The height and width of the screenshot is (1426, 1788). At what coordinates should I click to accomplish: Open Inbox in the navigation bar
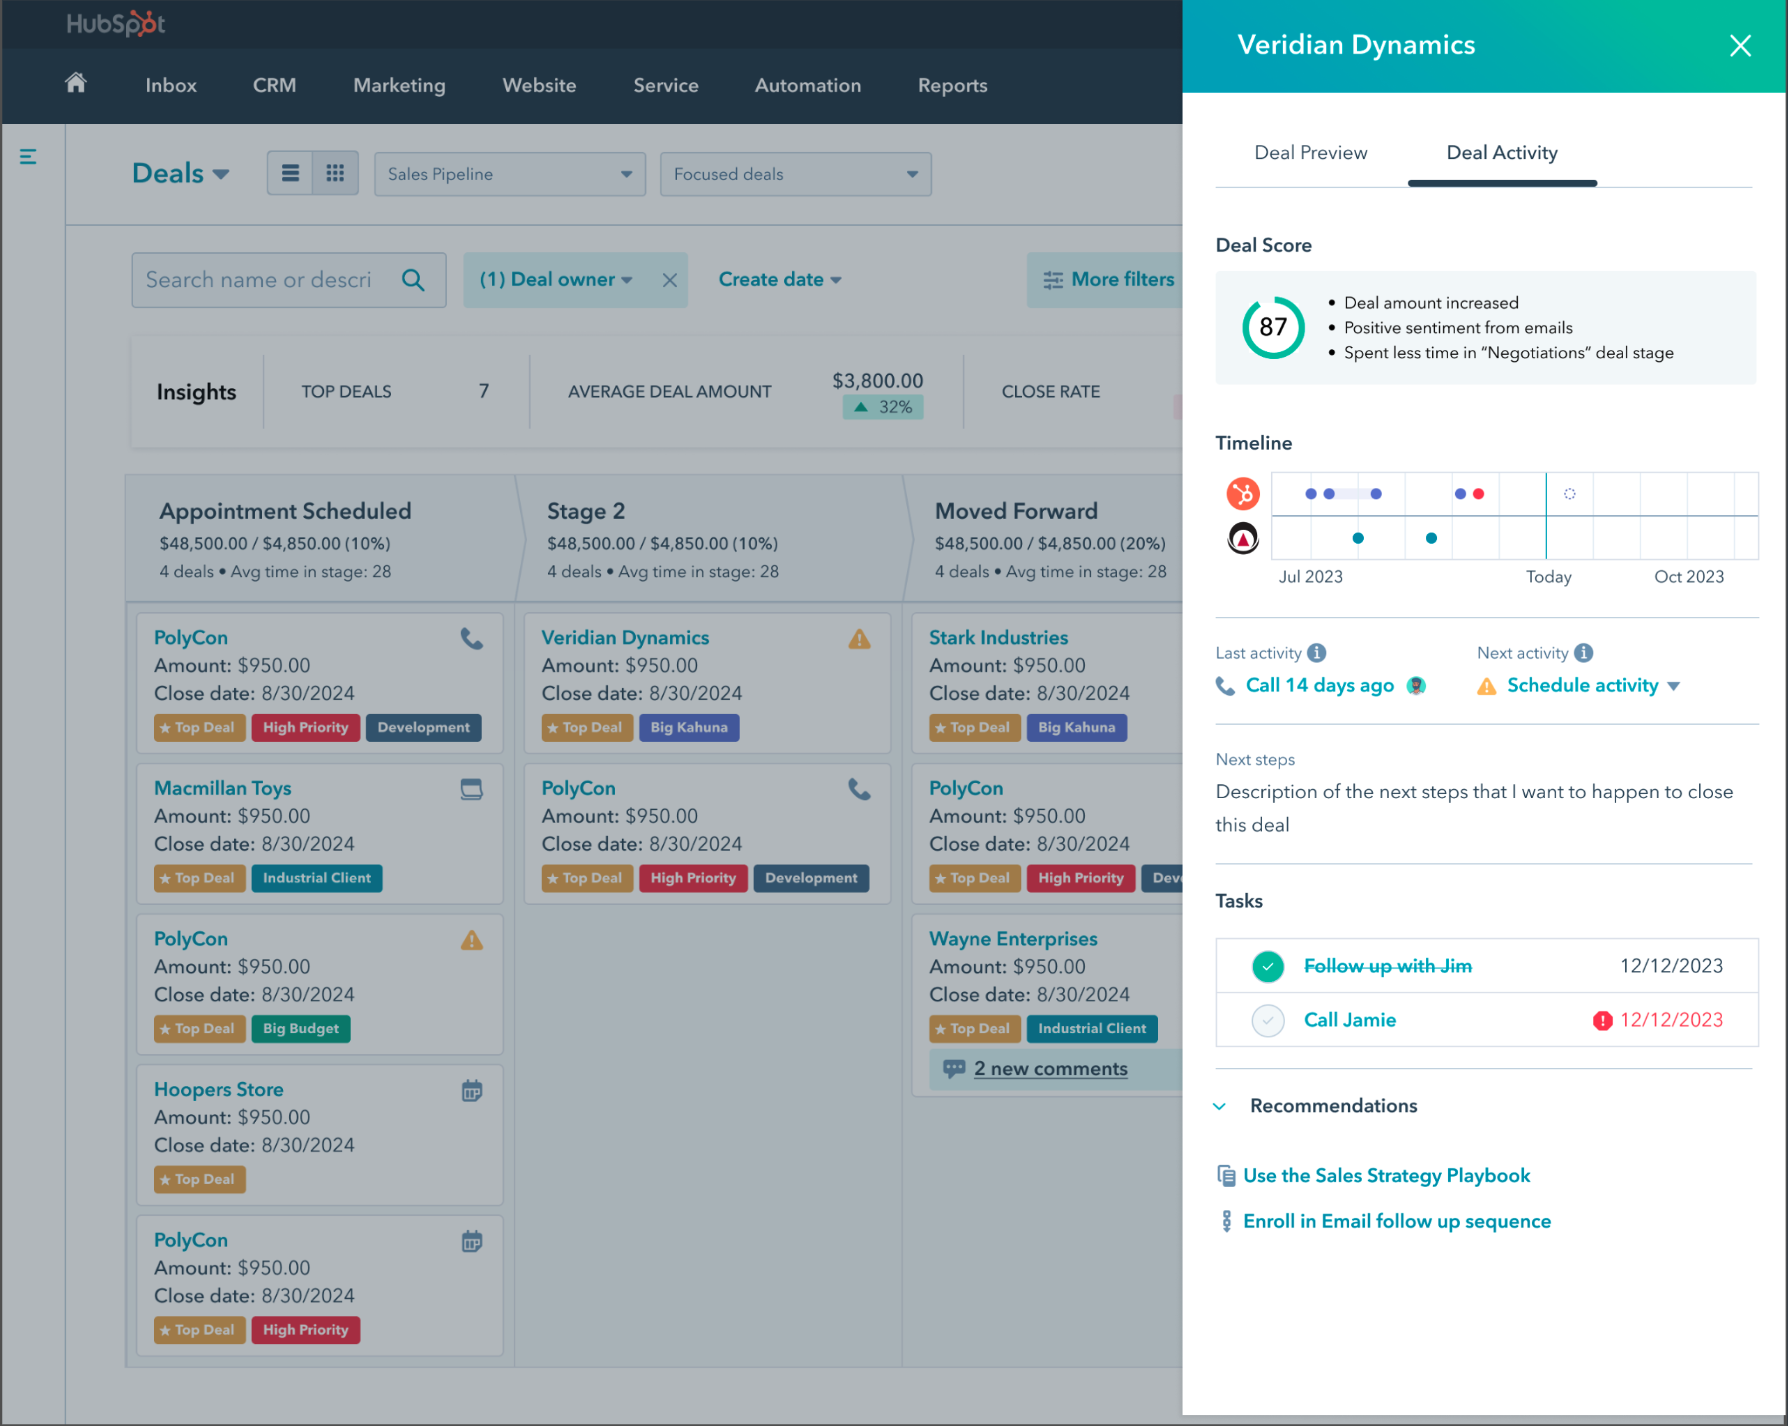click(171, 86)
